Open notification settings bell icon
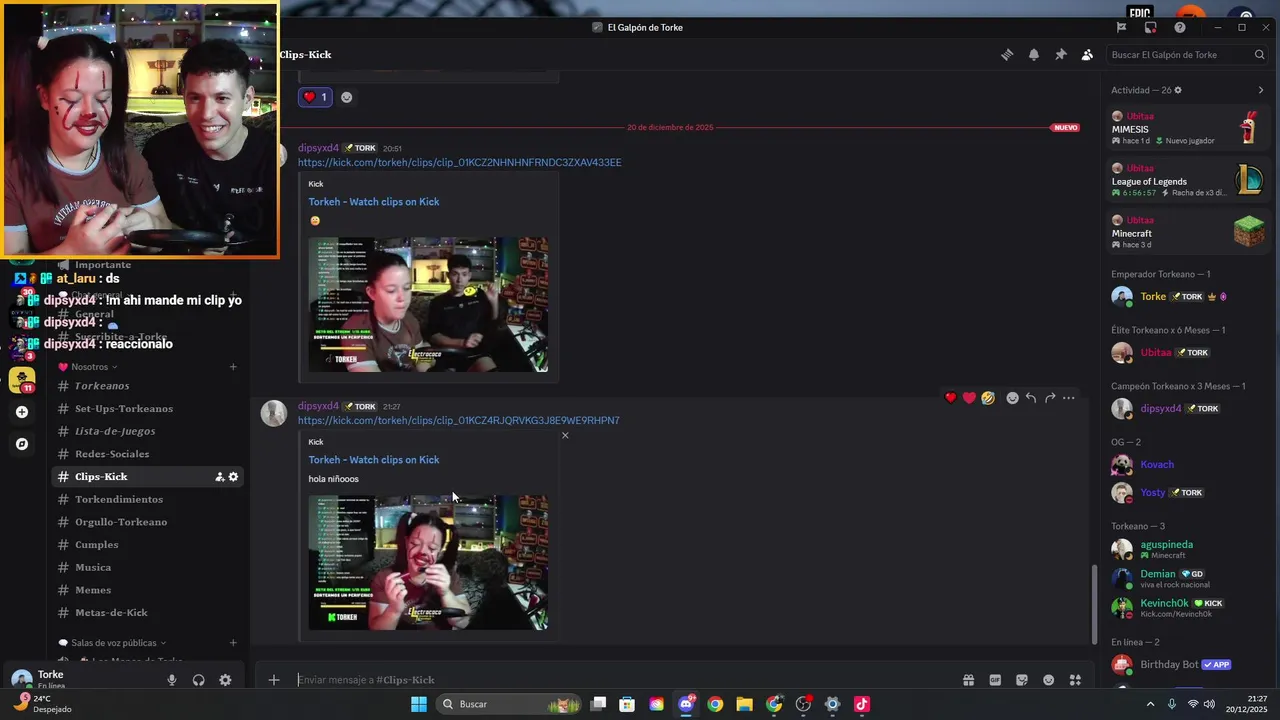 point(1034,55)
